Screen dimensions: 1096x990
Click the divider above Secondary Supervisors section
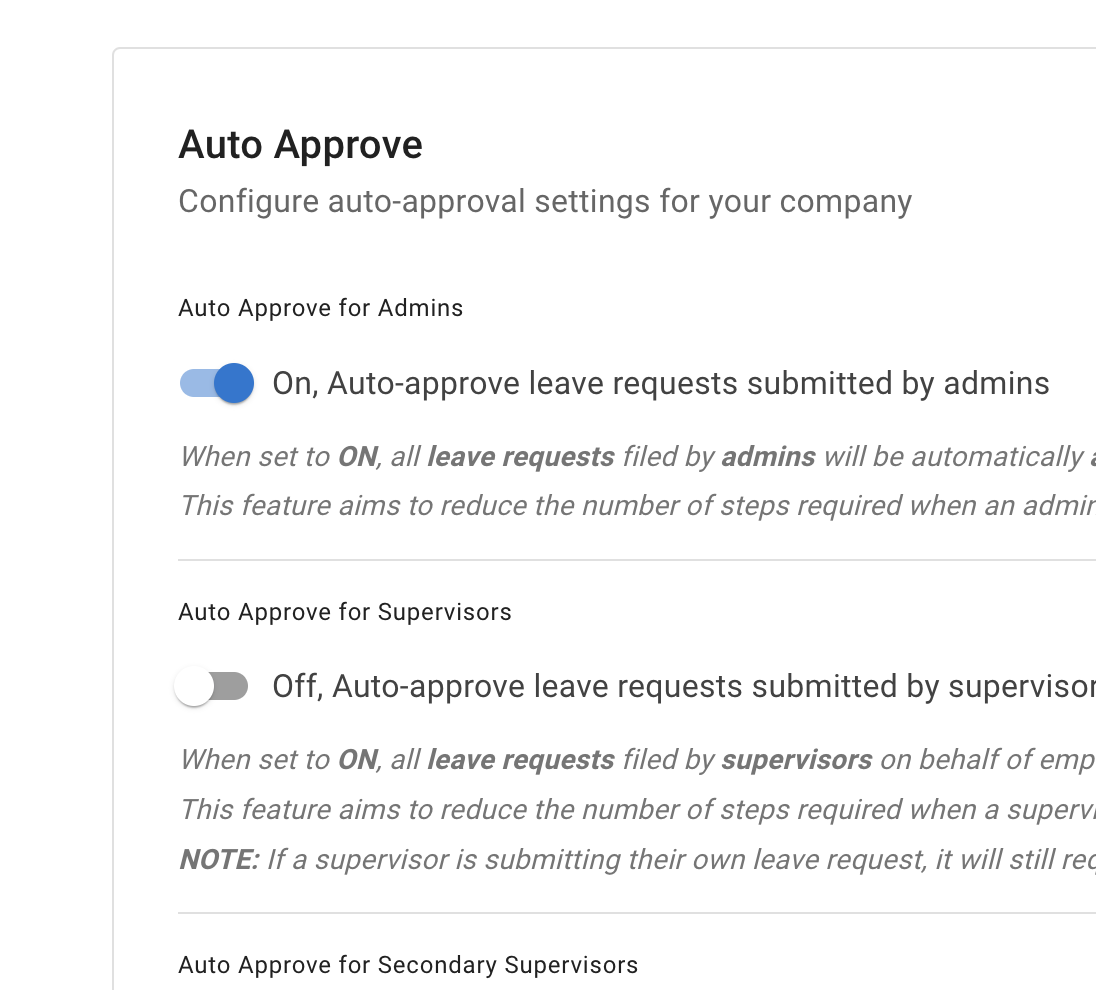click(636, 912)
